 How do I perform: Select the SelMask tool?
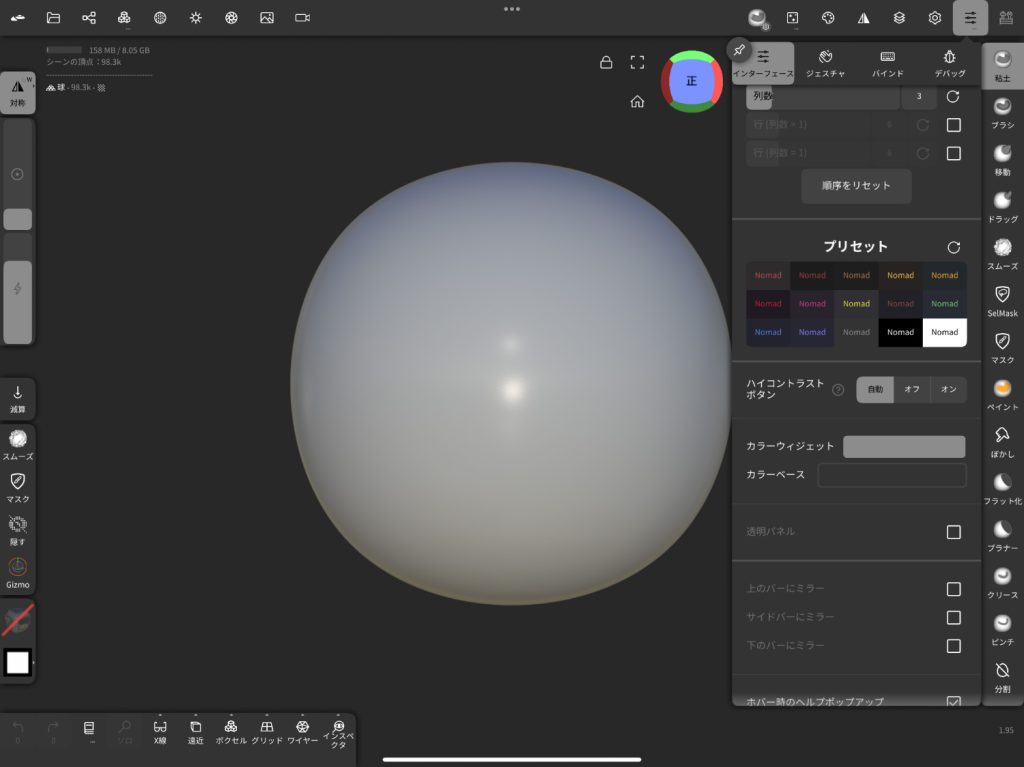click(x=1002, y=299)
